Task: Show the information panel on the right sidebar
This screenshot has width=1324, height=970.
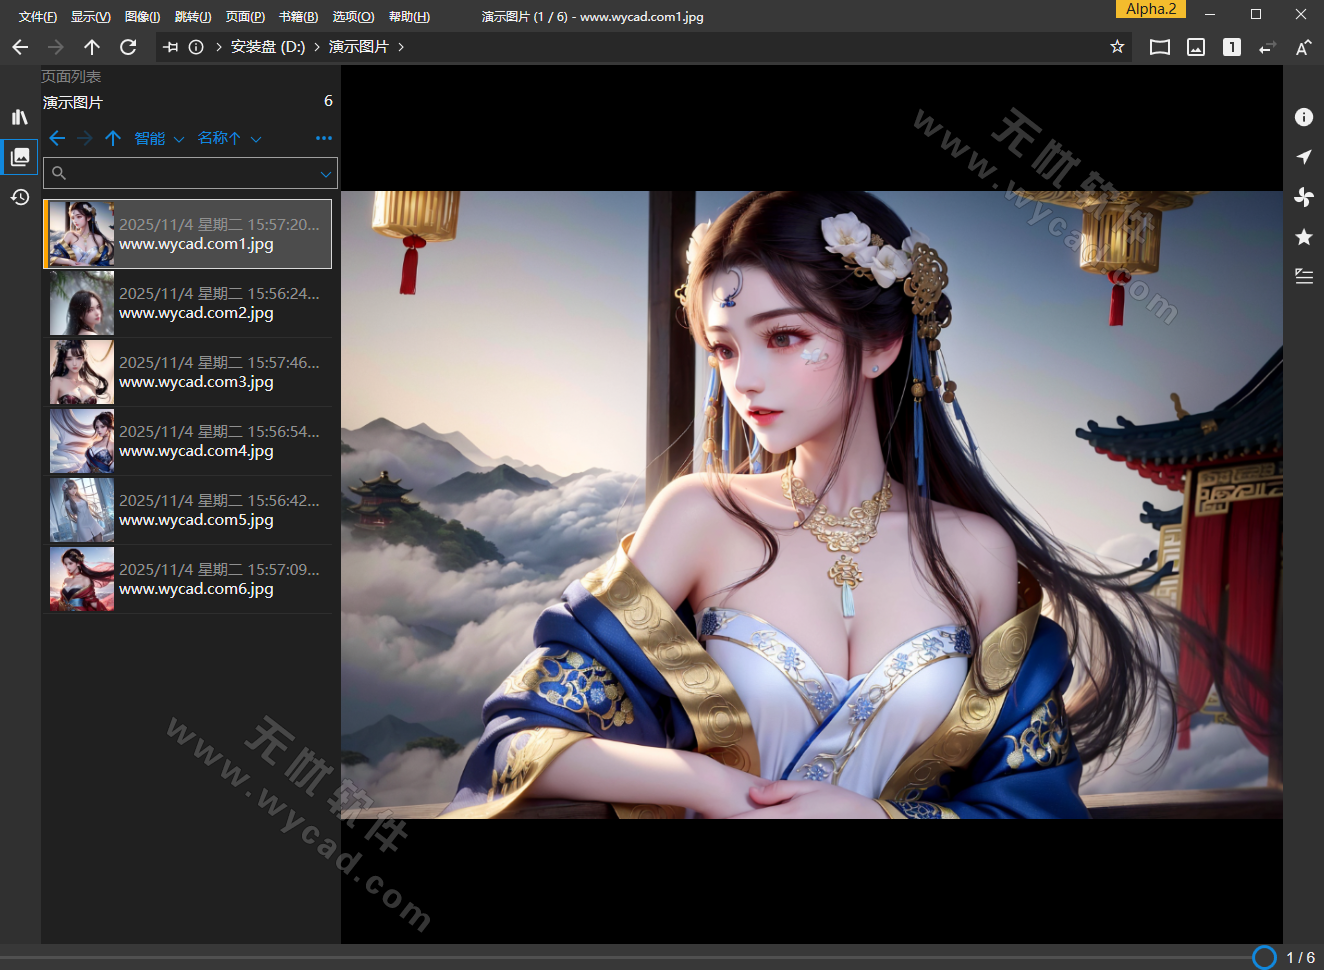Action: (x=1303, y=117)
